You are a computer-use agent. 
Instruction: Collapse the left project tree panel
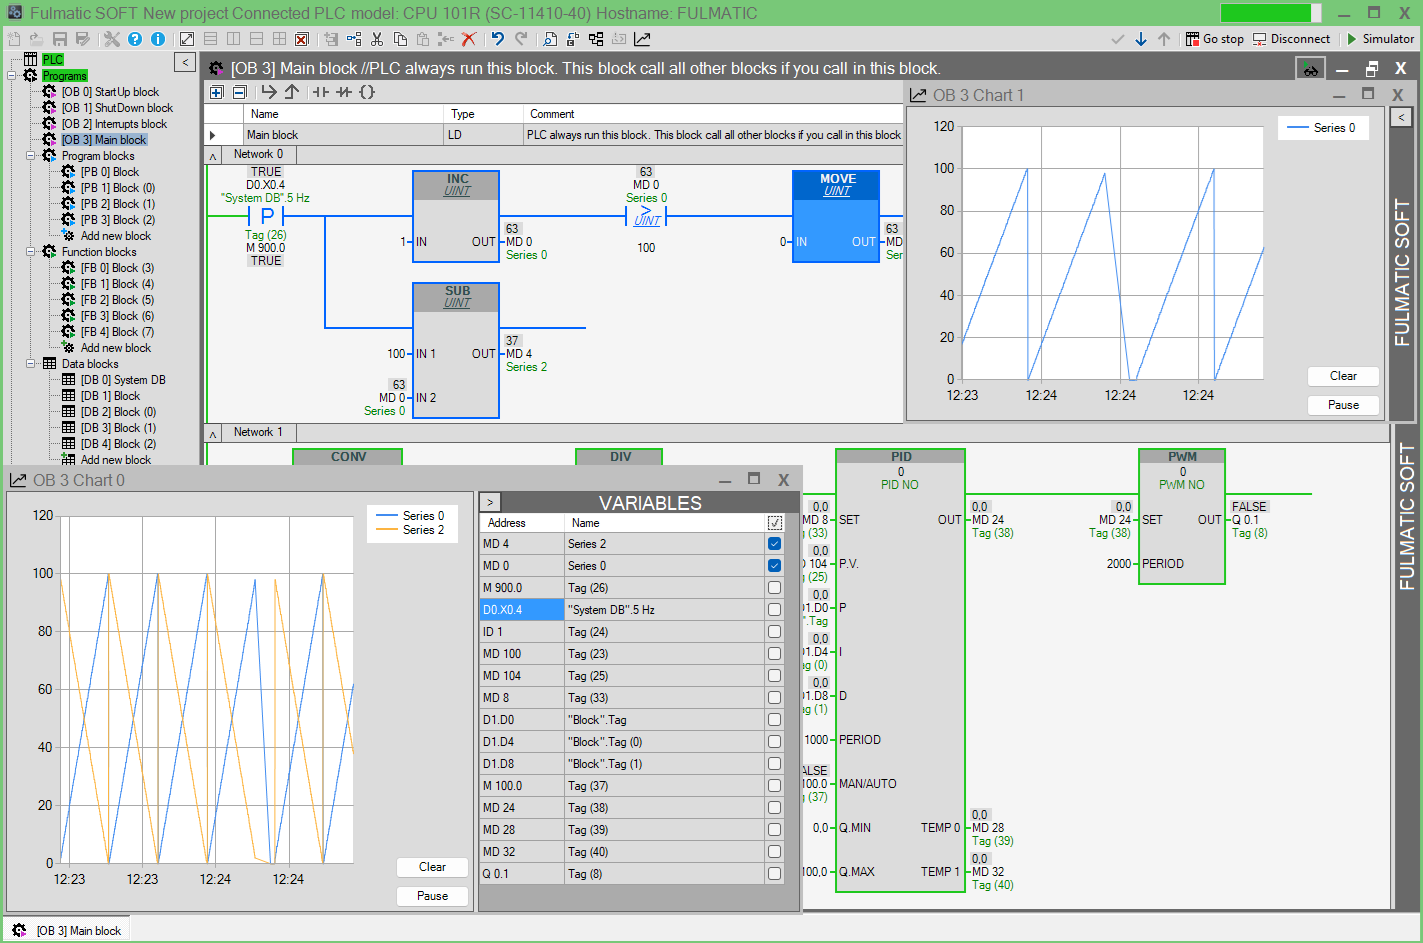click(x=184, y=62)
